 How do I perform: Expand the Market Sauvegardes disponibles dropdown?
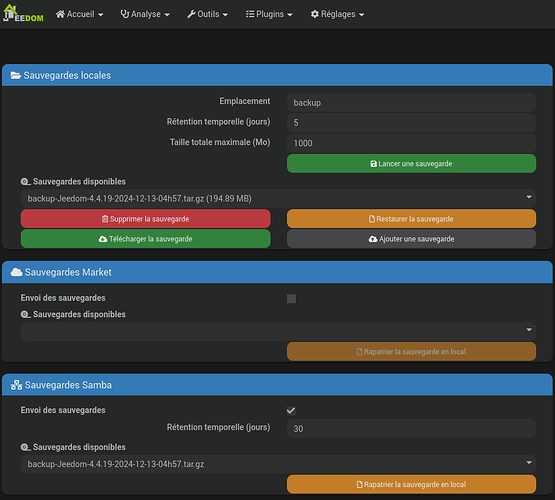[278, 331]
